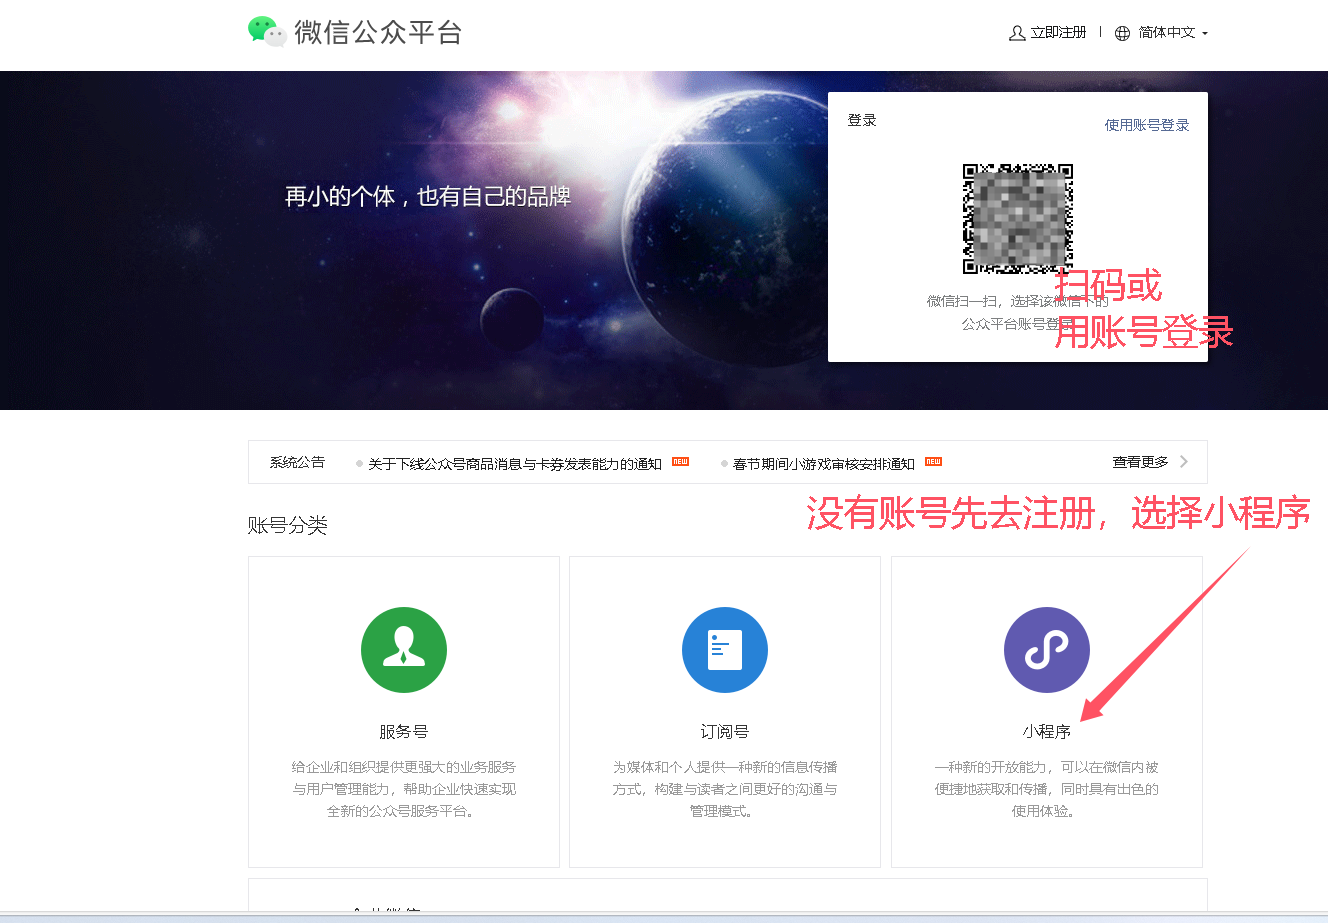1328x923 pixels.
Task: Click the 系统公告 label
Action: tap(297, 462)
